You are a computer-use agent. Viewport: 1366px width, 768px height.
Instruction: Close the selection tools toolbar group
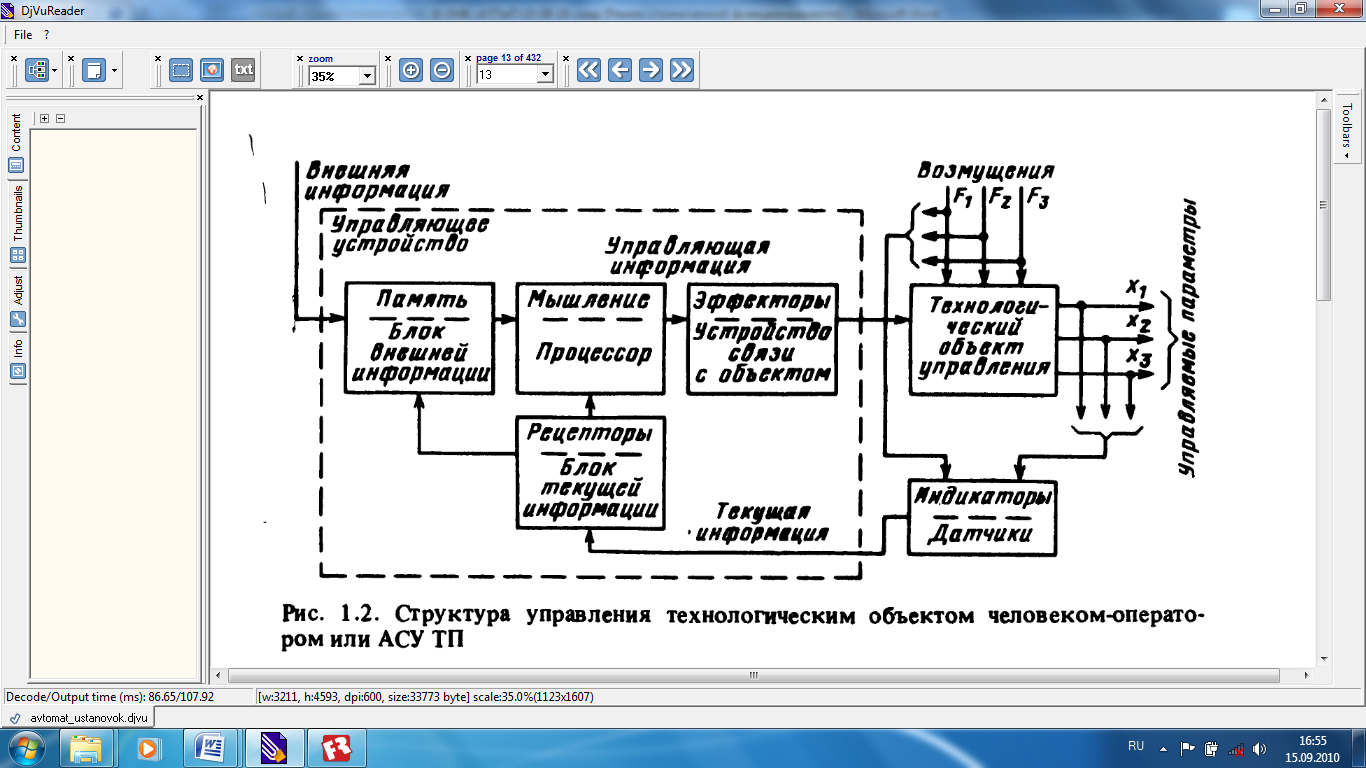click(x=158, y=58)
